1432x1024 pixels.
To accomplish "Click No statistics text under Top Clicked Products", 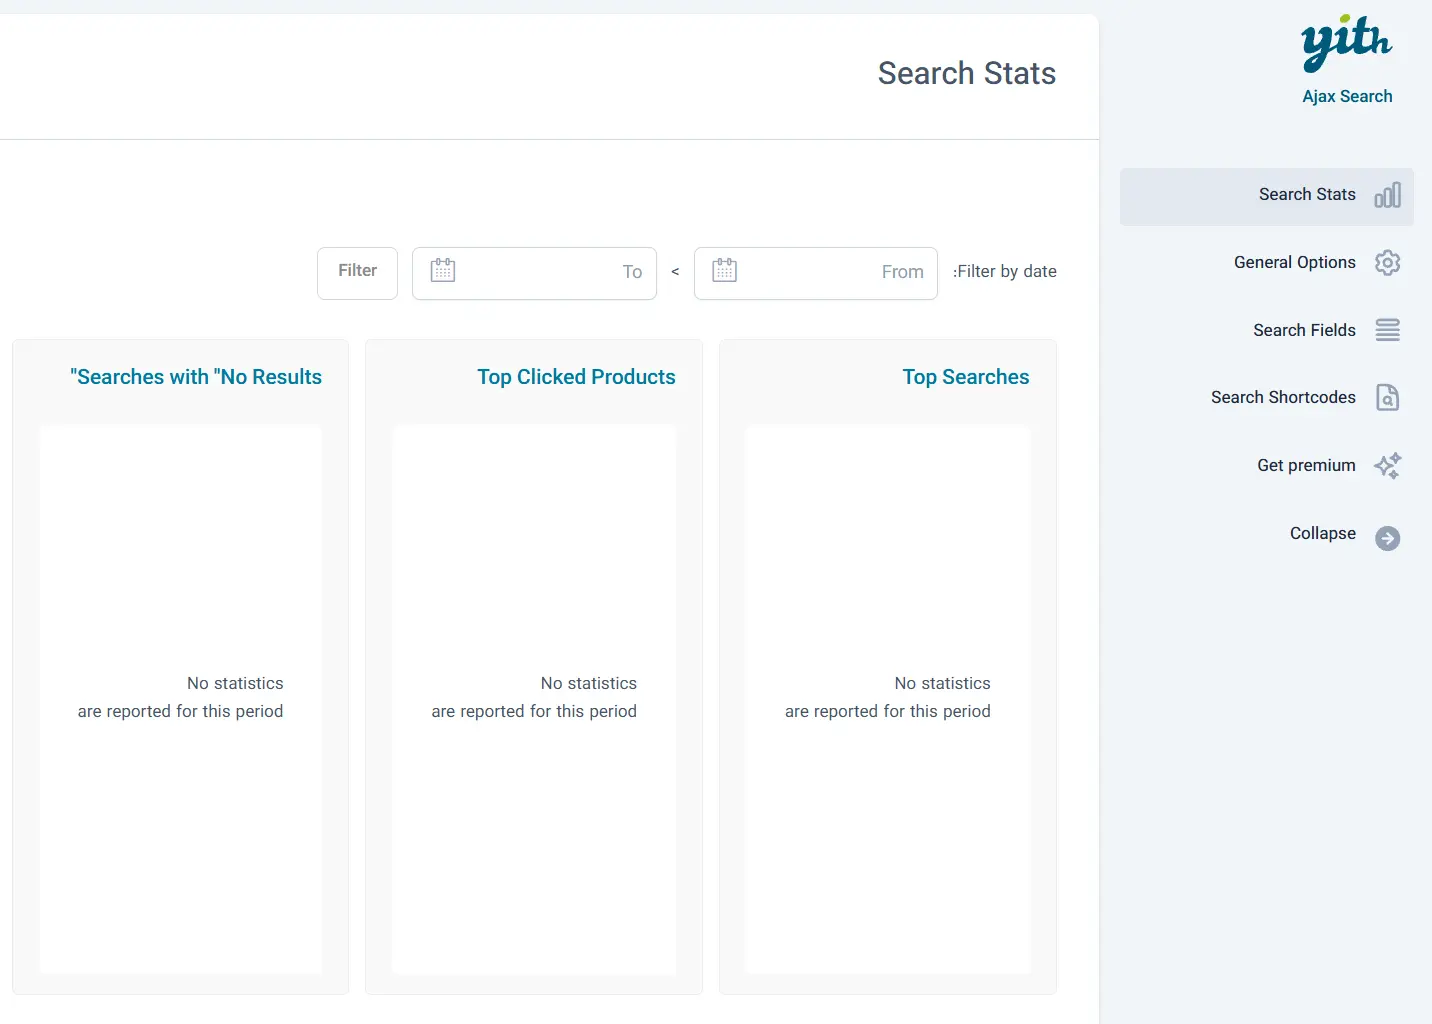I will click(x=534, y=697).
